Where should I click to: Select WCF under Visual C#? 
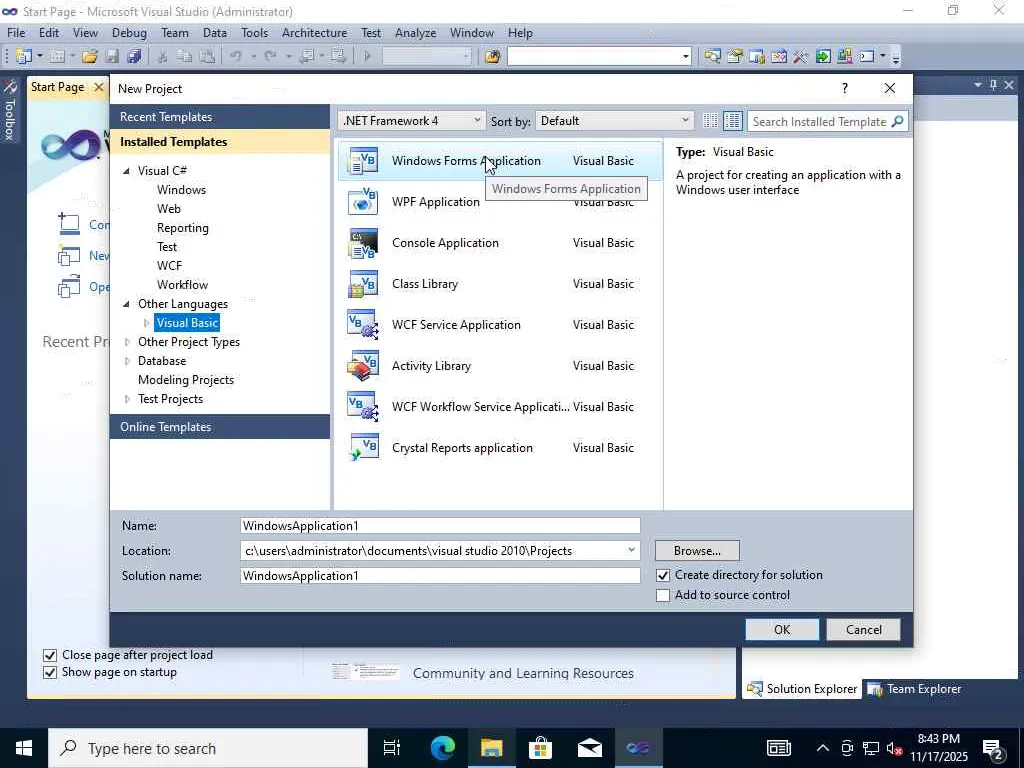tap(169, 266)
